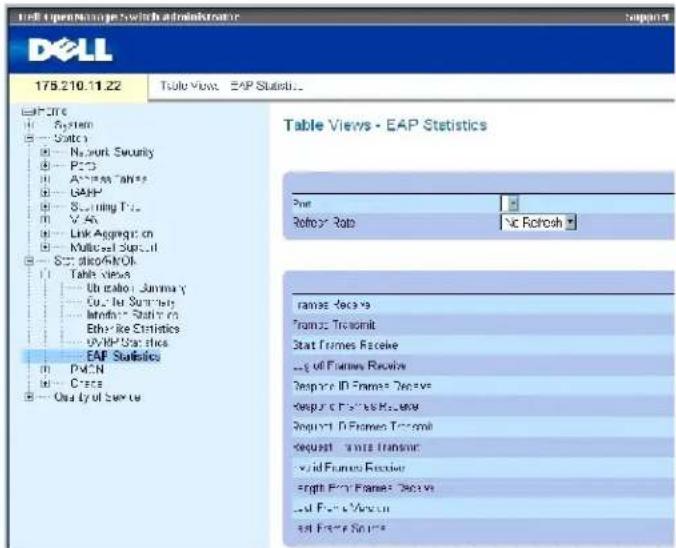The height and width of the screenshot is (548, 676).
Task: Expand the System tree node
Action: (29, 125)
